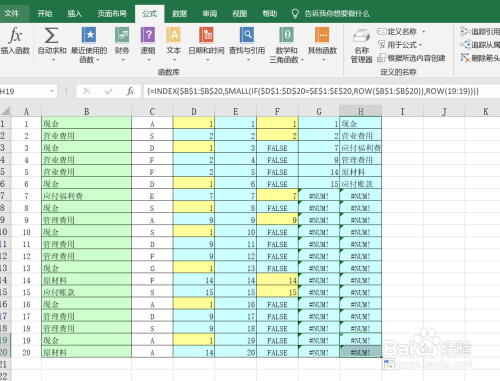Click the formula bar confirm checkmark

pyautogui.click(x=109, y=91)
